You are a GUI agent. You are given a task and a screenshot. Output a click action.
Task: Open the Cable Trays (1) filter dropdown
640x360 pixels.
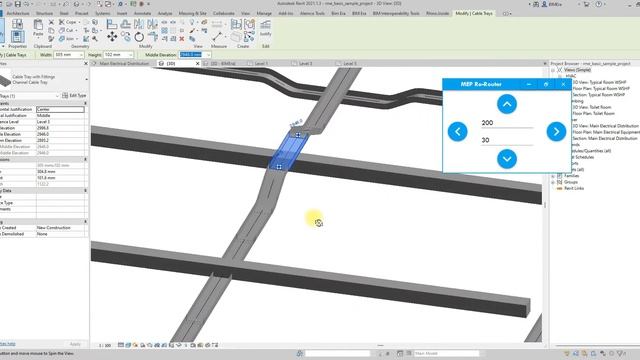point(57,96)
